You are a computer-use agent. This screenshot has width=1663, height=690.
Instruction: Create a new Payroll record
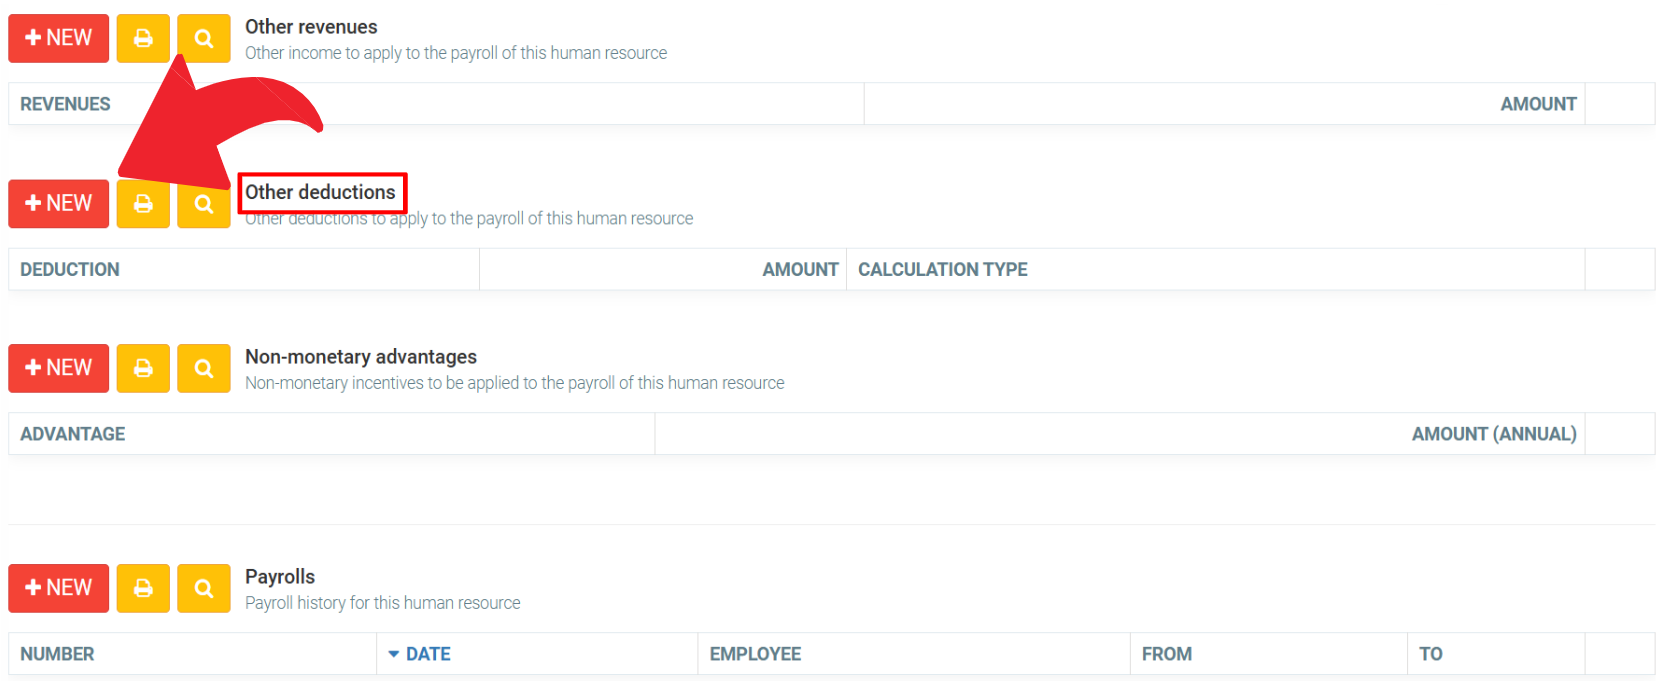tap(59, 588)
